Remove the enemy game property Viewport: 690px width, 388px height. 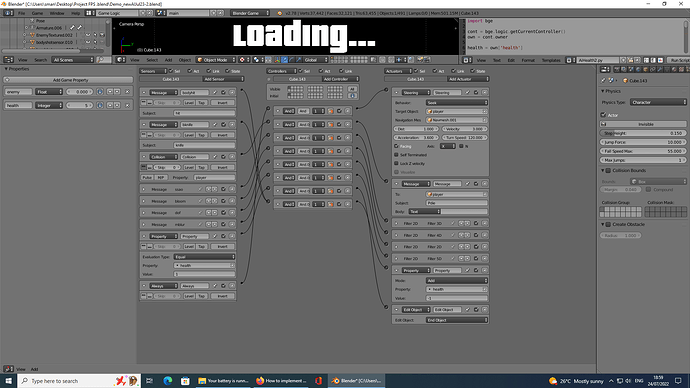click(x=127, y=92)
